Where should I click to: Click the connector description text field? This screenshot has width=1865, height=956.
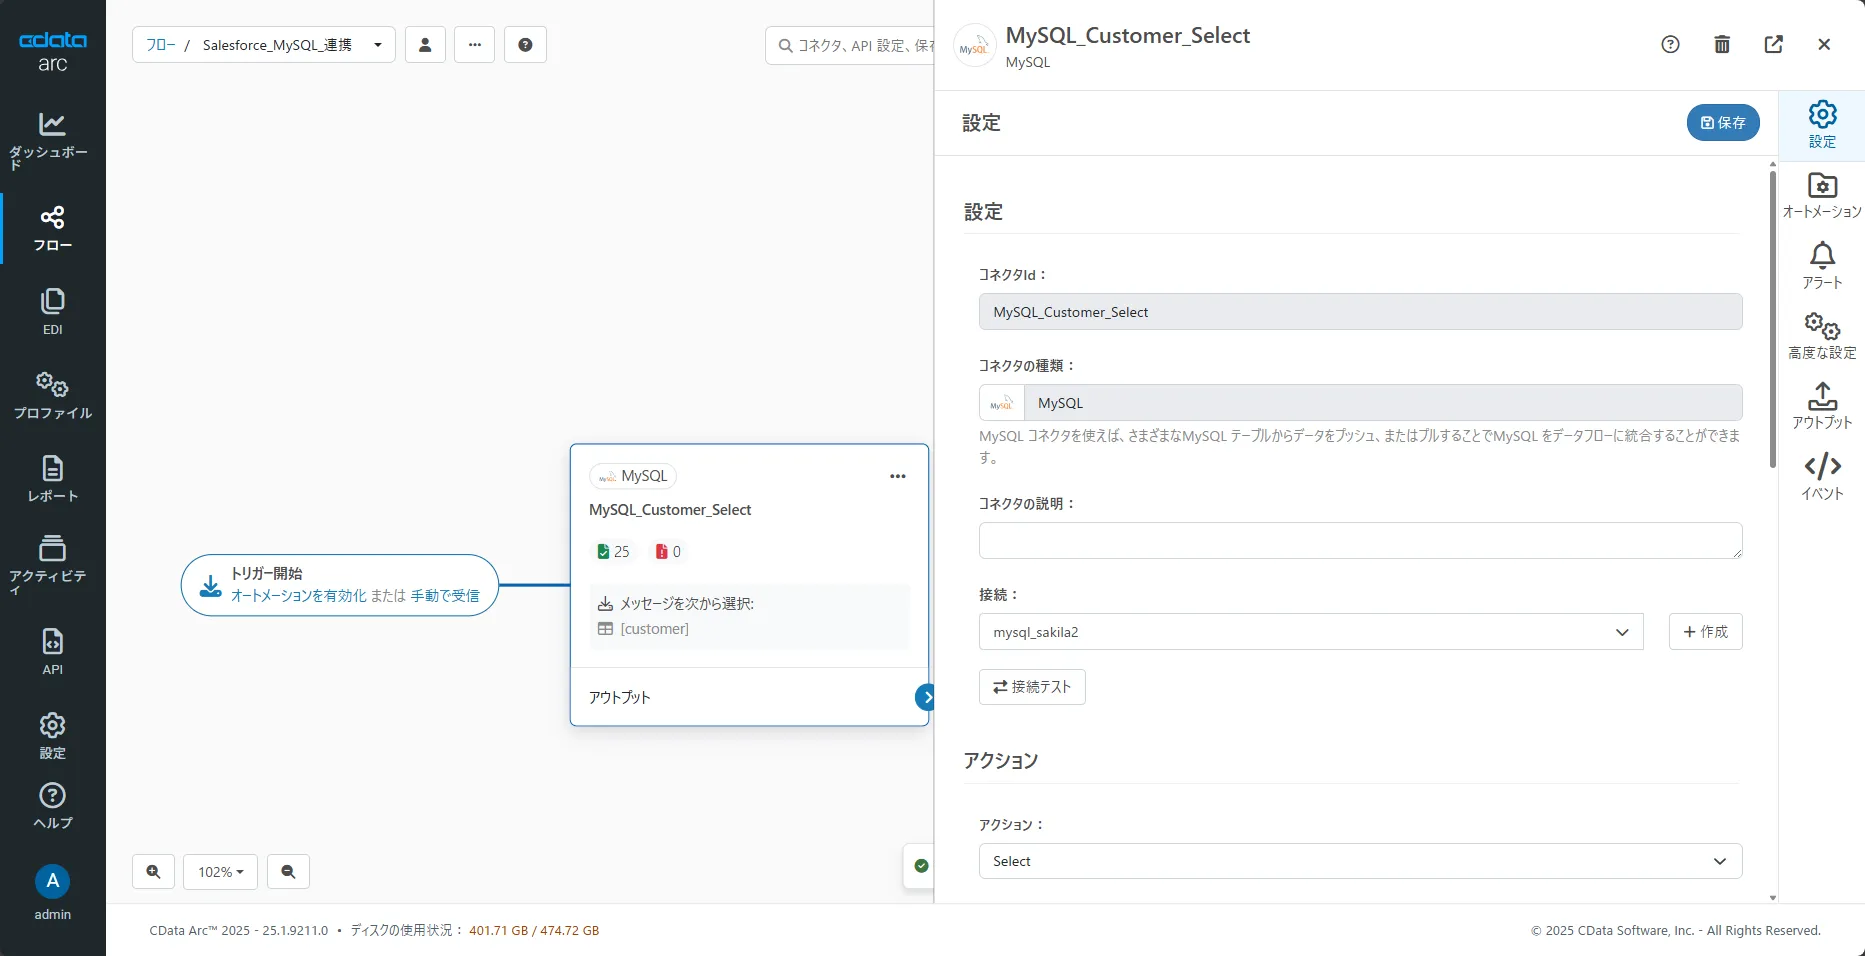click(x=1360, y=541)
